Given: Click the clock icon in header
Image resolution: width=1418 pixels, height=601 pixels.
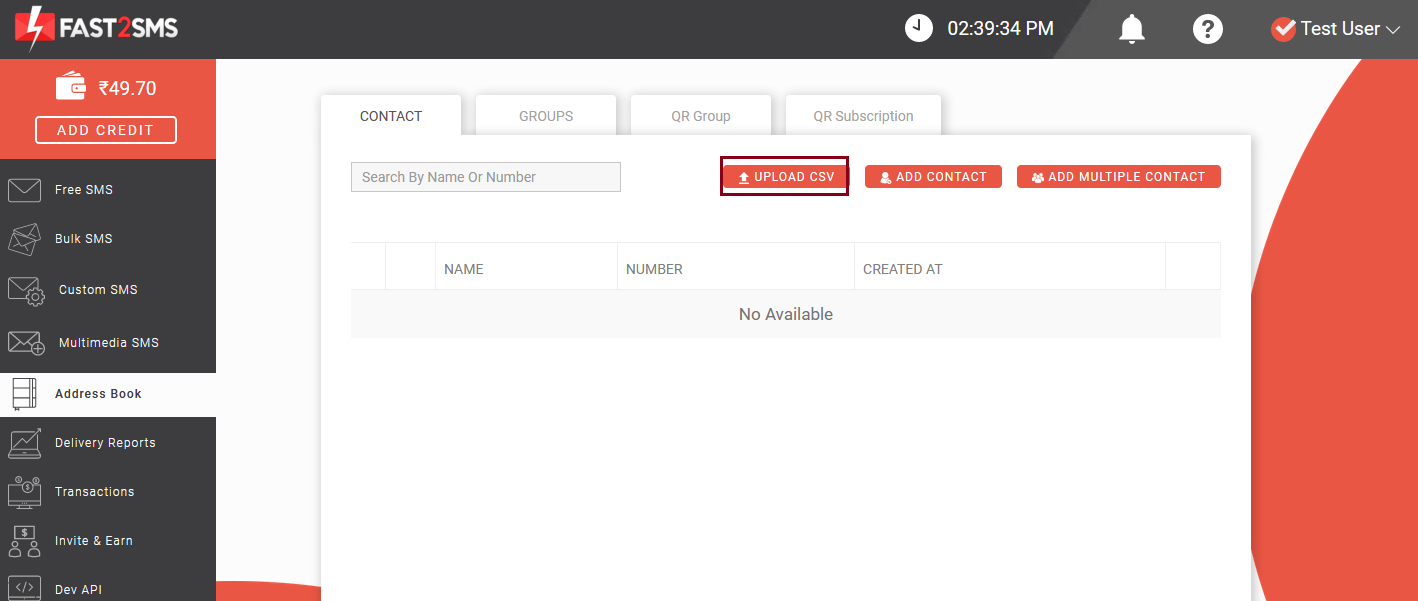Looking at the screenshot, I should (x=919, y=28).
